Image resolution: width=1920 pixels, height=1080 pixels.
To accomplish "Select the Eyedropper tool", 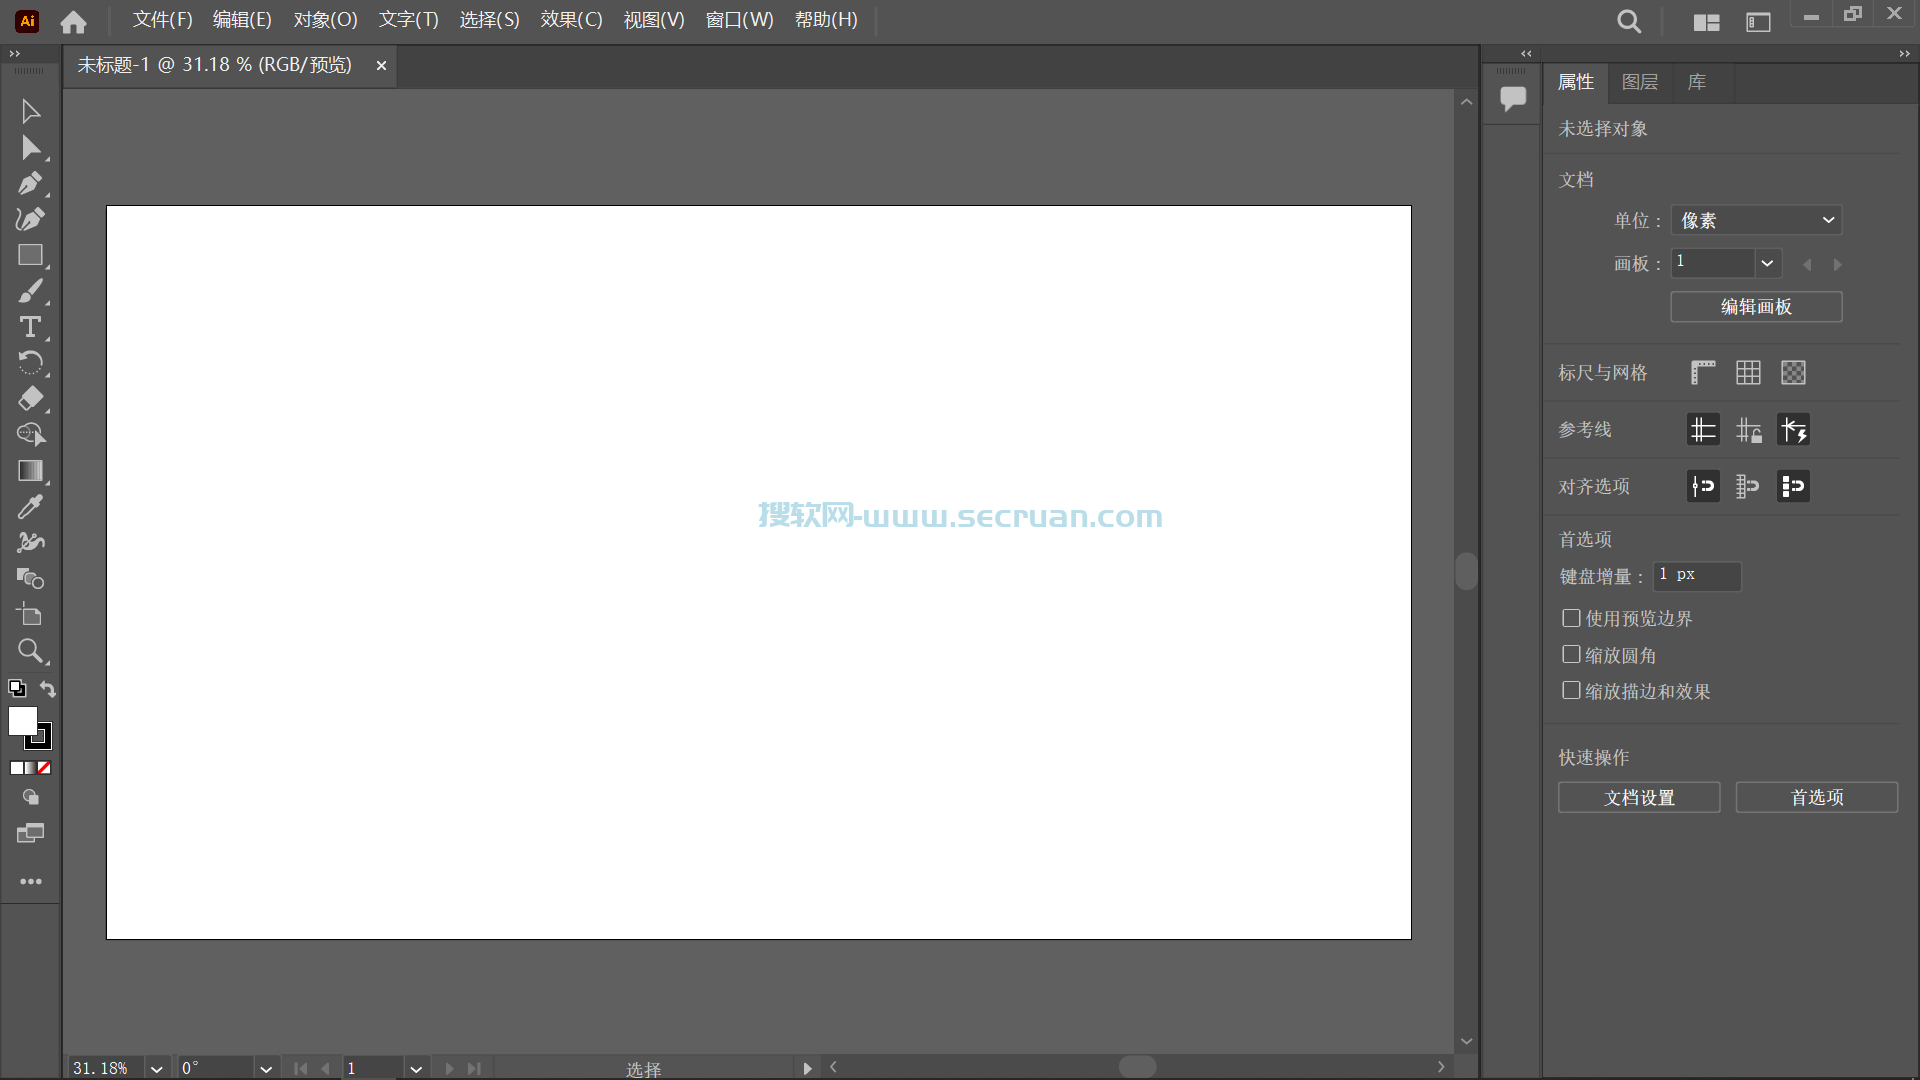I will point(30,507).
